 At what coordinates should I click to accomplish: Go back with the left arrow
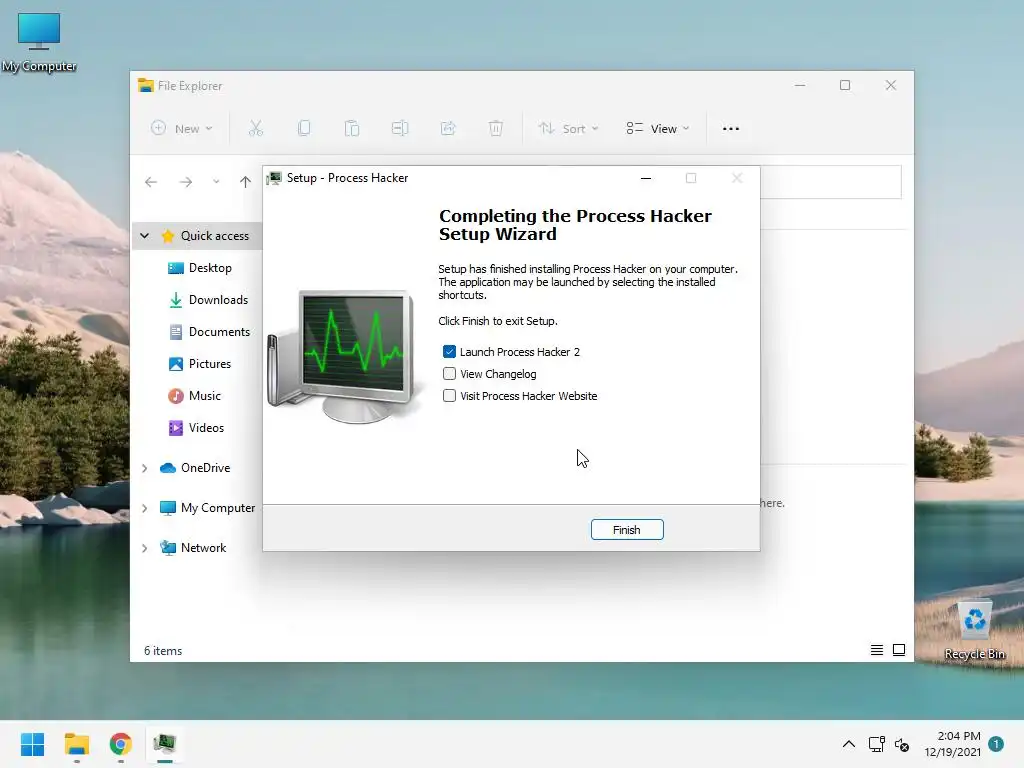point(151,182)
